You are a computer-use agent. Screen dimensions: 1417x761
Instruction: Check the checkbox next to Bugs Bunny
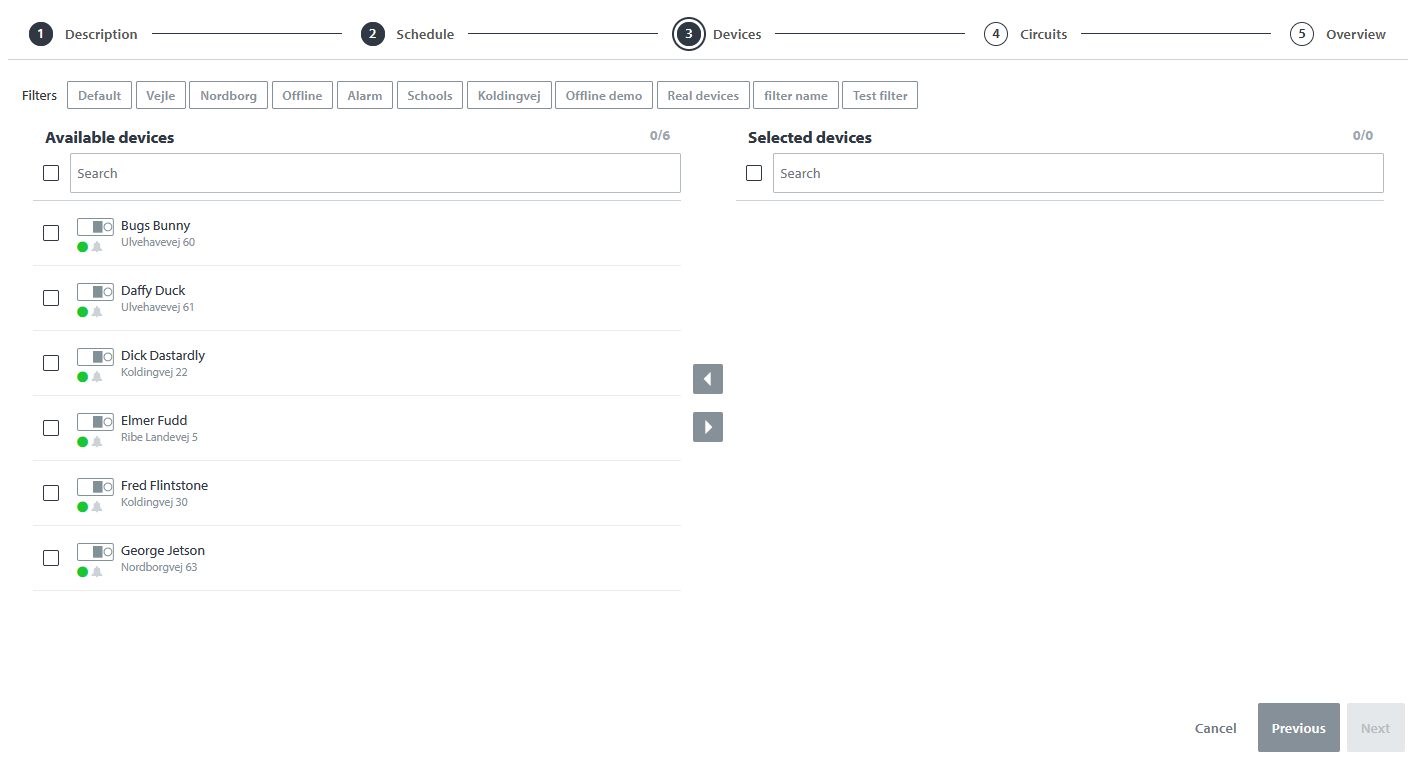click(x=51, y=232)
